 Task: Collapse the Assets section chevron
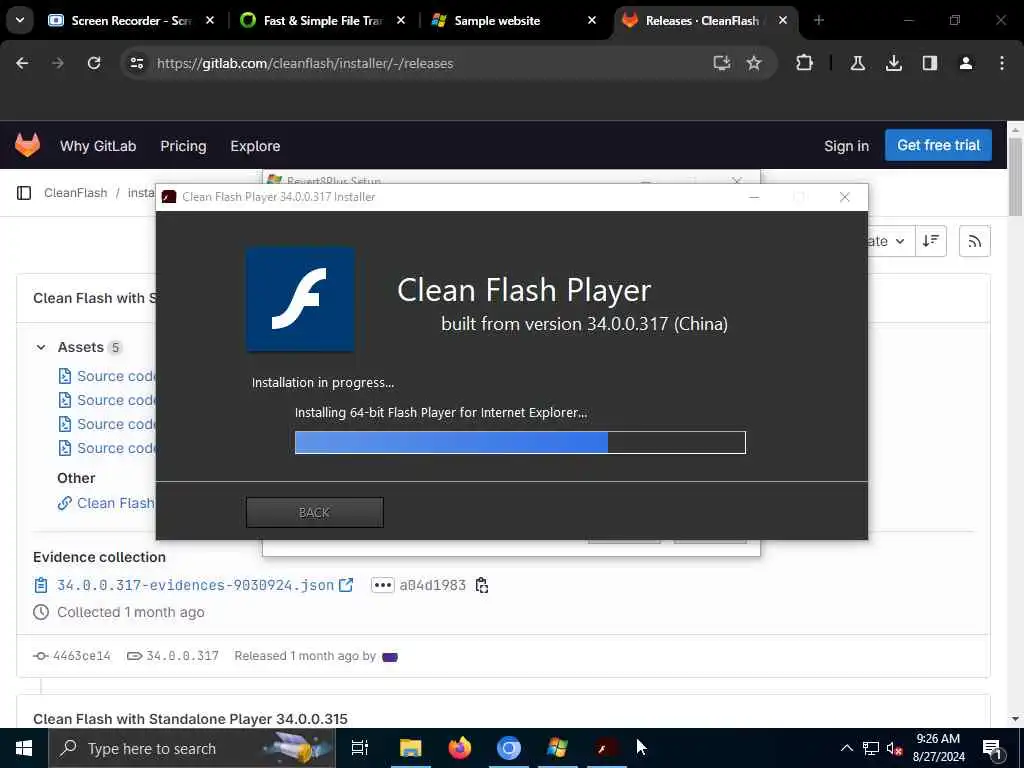pos(41,347)
